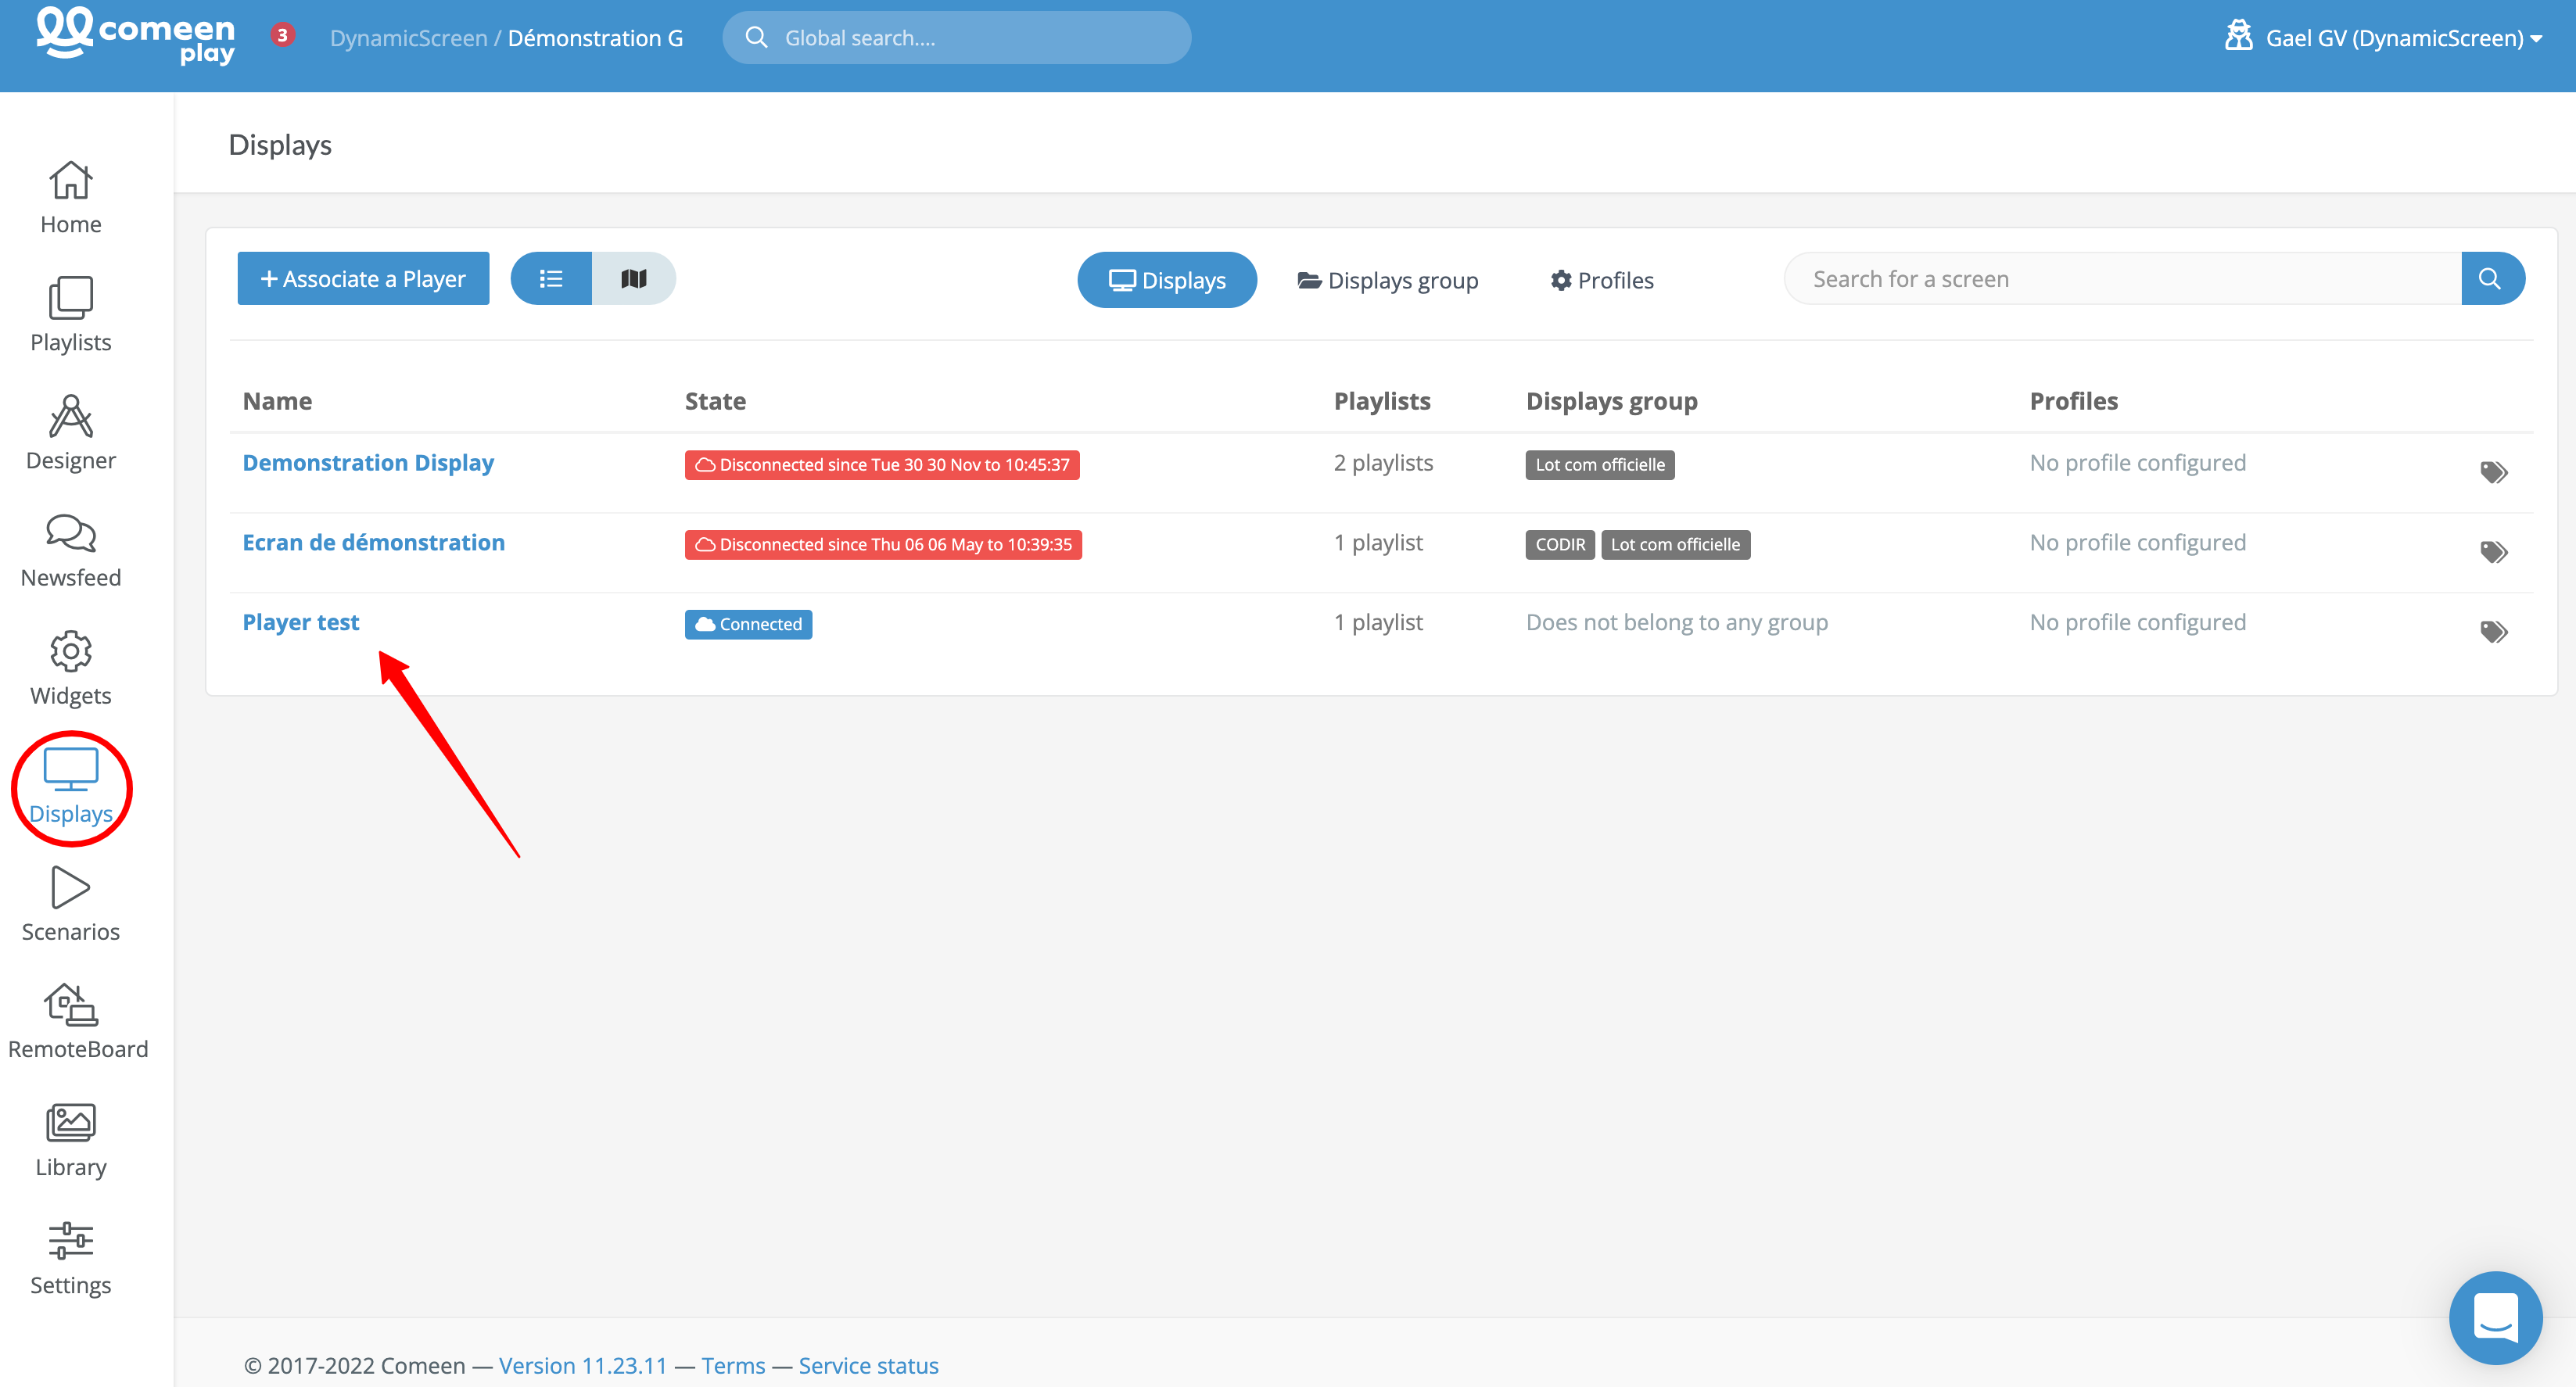Click Associate a Player button
Image resolution: width=2576 pixels, height=1387 pixels.
[363, 278]
